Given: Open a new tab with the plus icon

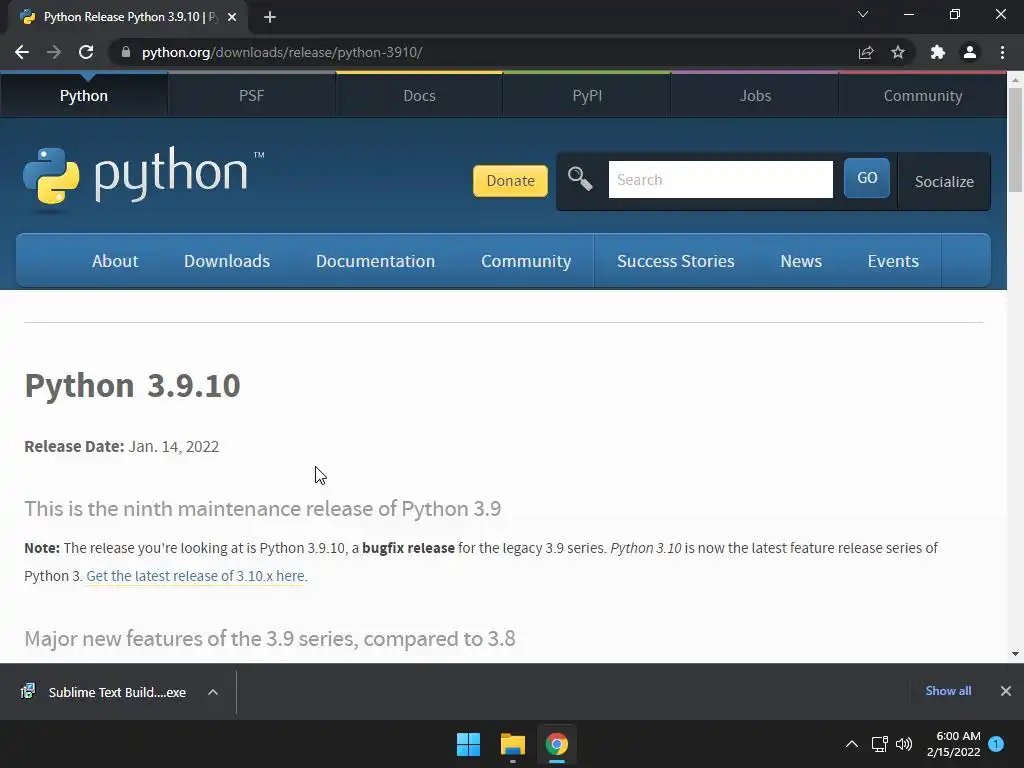Looking at the screenshot, I should point(270,17).
